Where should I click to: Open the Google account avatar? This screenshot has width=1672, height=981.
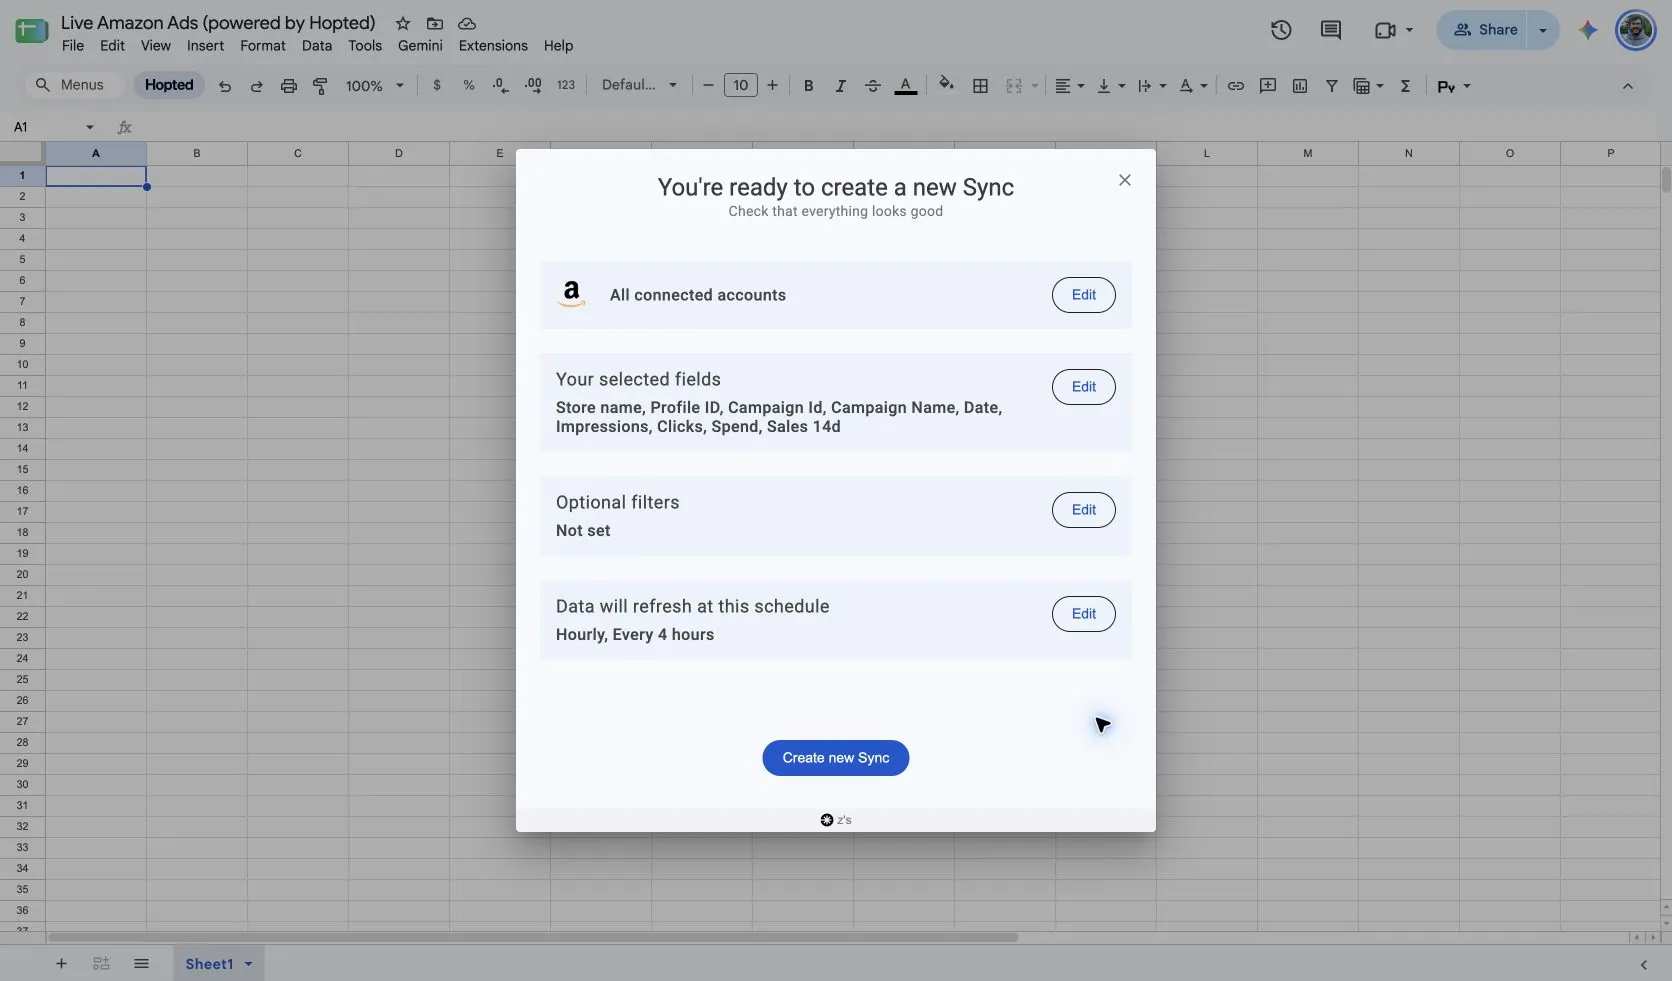point(1636,30)
